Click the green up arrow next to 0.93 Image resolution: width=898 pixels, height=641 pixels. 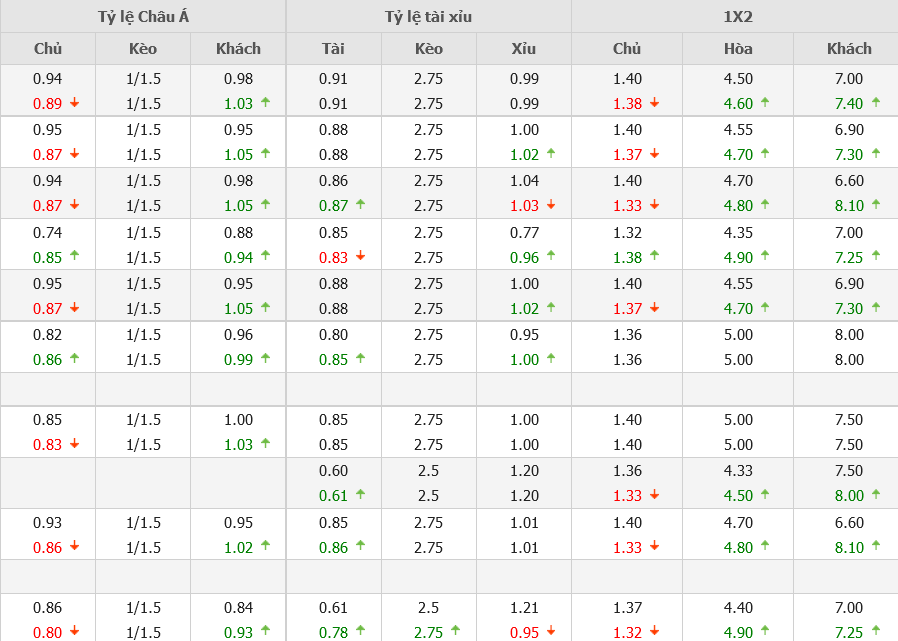coord(265,631)
